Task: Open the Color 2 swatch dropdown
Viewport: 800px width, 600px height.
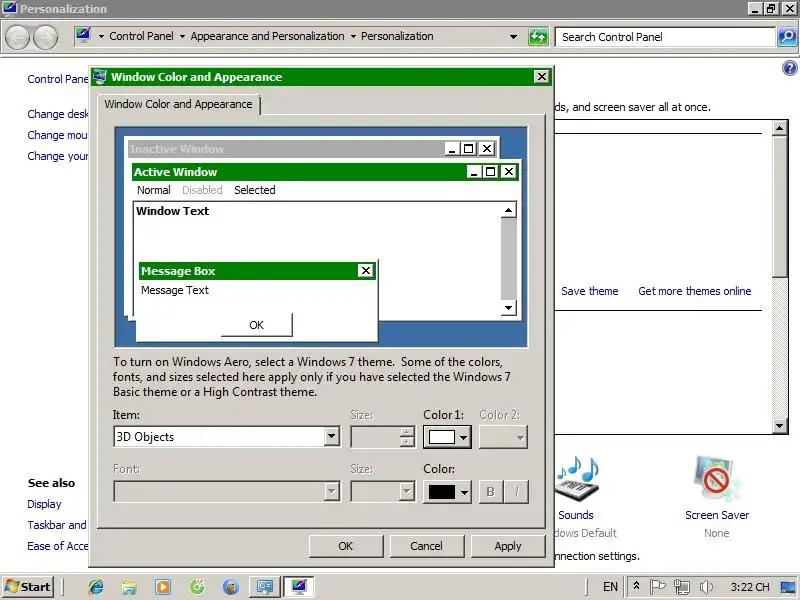Action: [x=503, y=437]
